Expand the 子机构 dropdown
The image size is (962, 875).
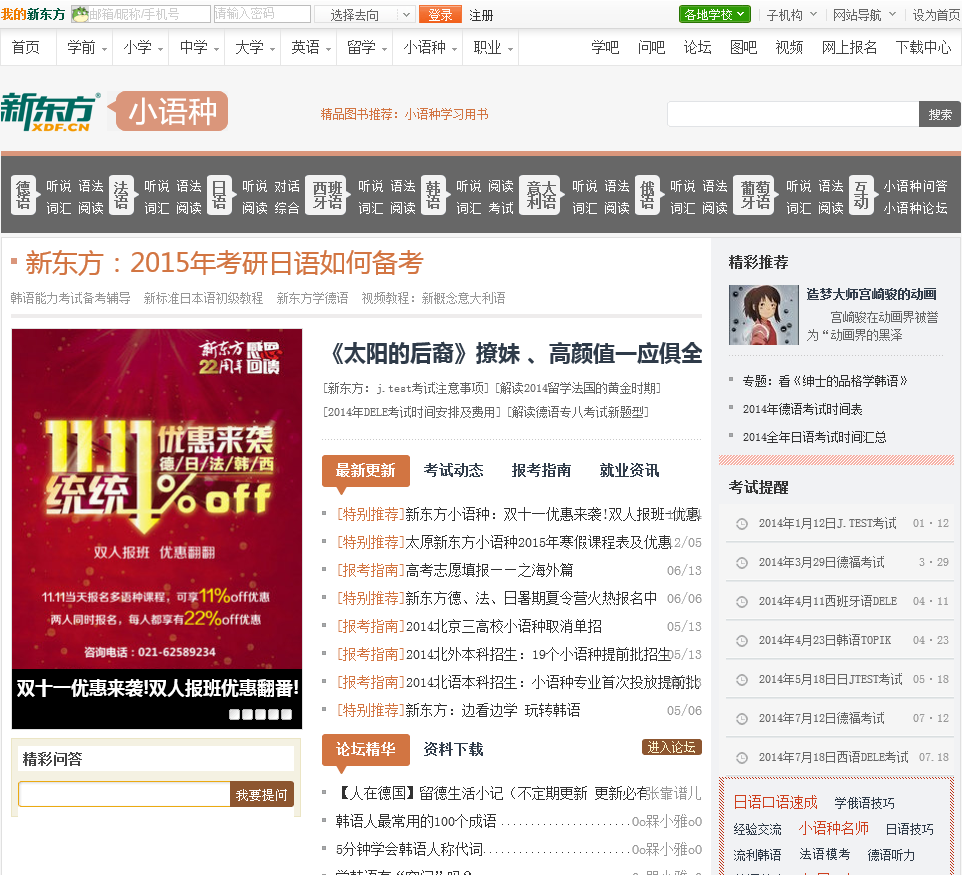coord(791,15)
